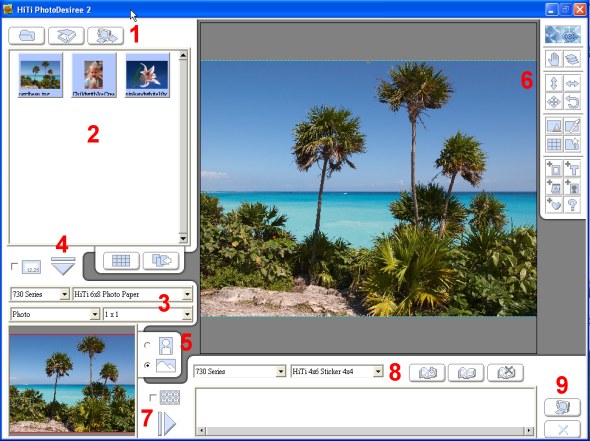Viewport: 590px width, 441px height.
Task: Open the Photo type dropdown
Action: (94, 314)
